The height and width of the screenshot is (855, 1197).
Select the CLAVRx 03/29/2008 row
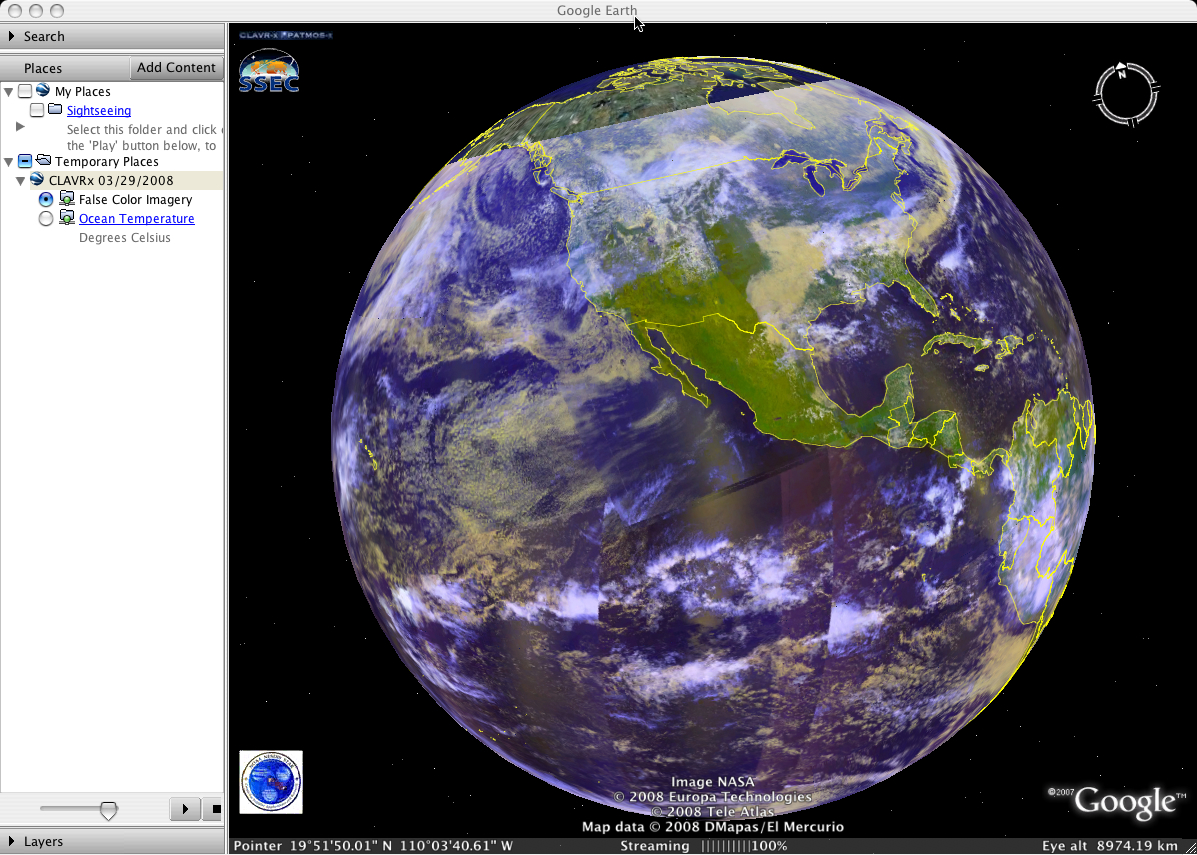[127, 180]
